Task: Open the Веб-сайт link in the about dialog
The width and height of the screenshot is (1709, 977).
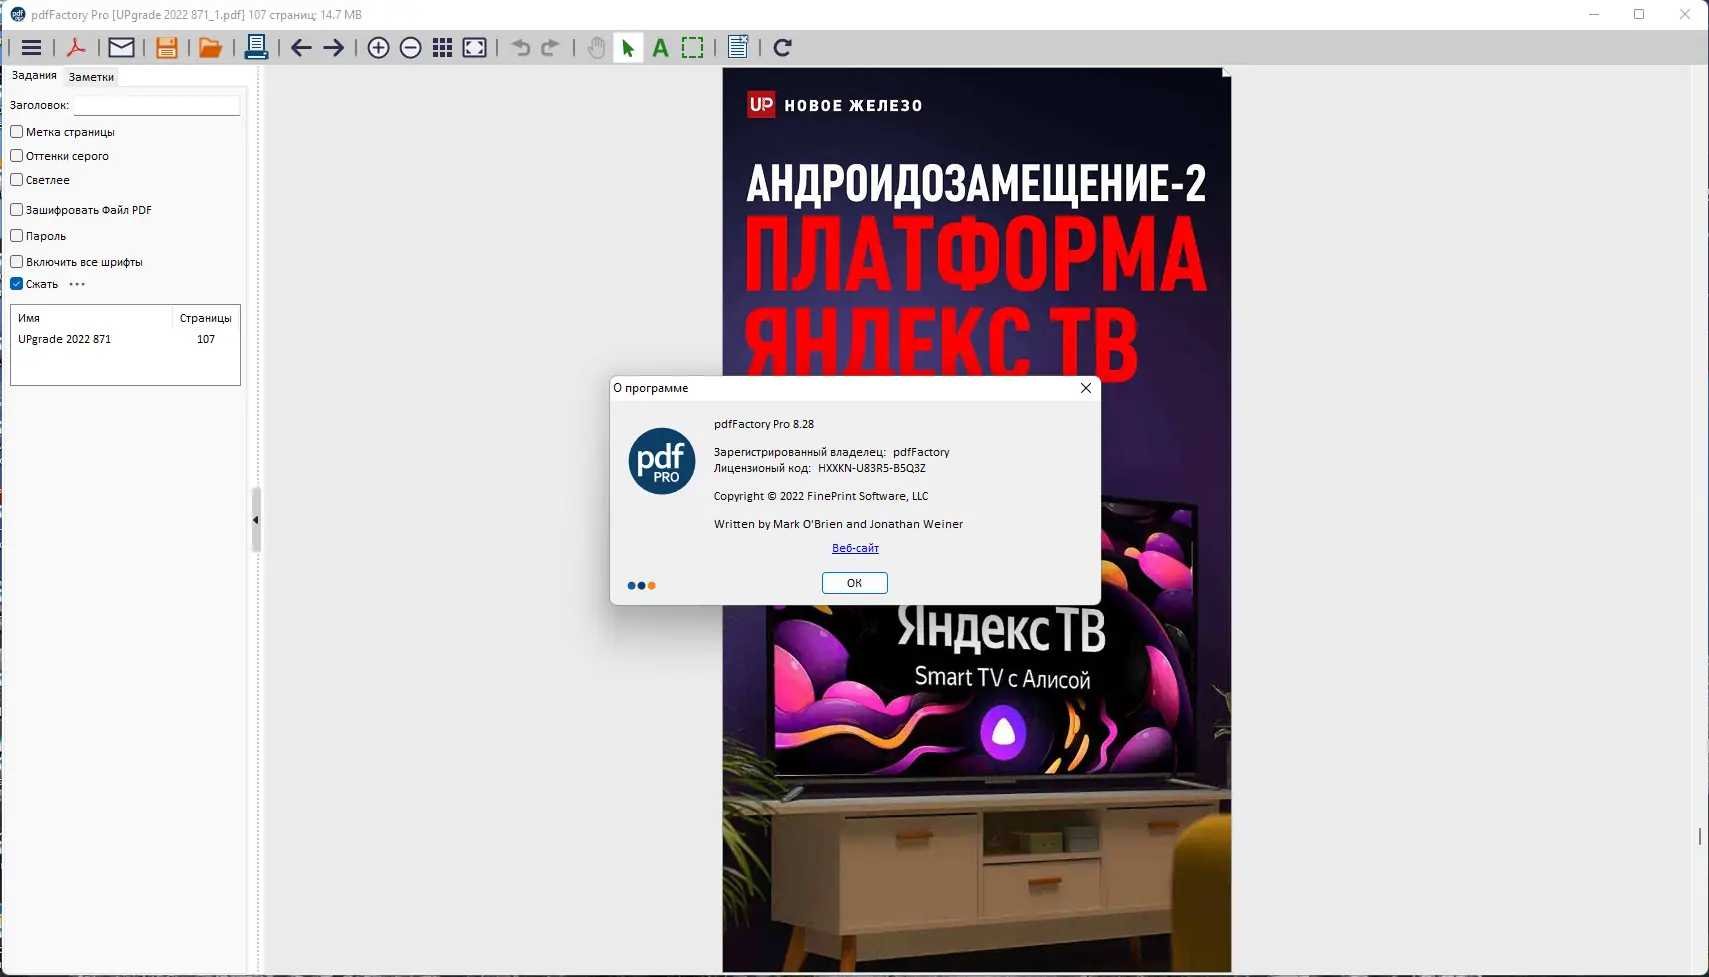Action: 855,547
